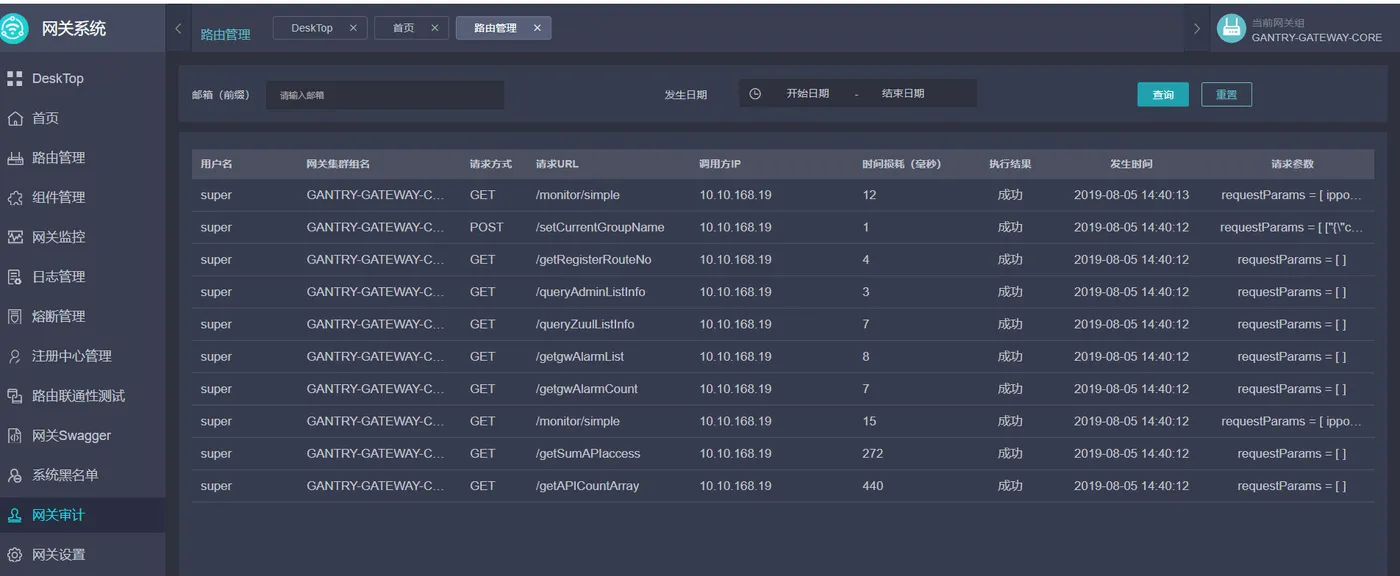1400x576 pixels.
Task: Click the 执行结果 column header
Action: [x=1010, y=164]
